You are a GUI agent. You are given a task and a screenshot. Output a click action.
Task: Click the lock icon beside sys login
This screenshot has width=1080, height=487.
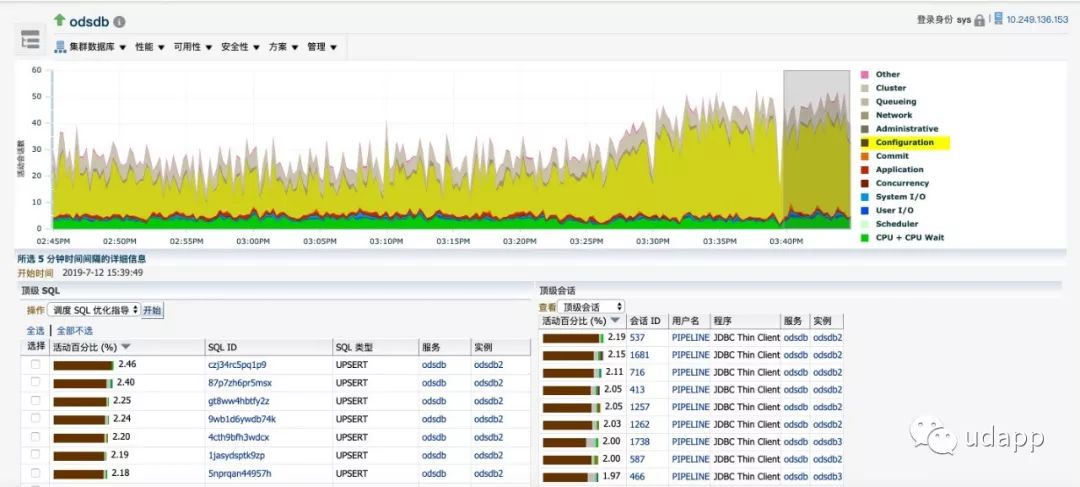[x=979, y=20]
